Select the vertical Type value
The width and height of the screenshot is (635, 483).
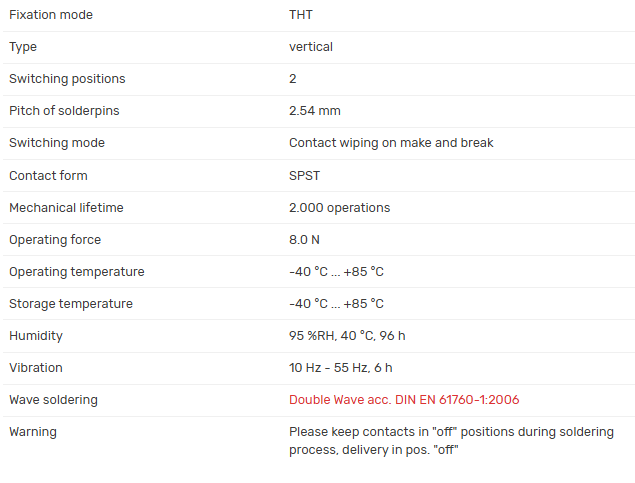[x=311, y=47]
